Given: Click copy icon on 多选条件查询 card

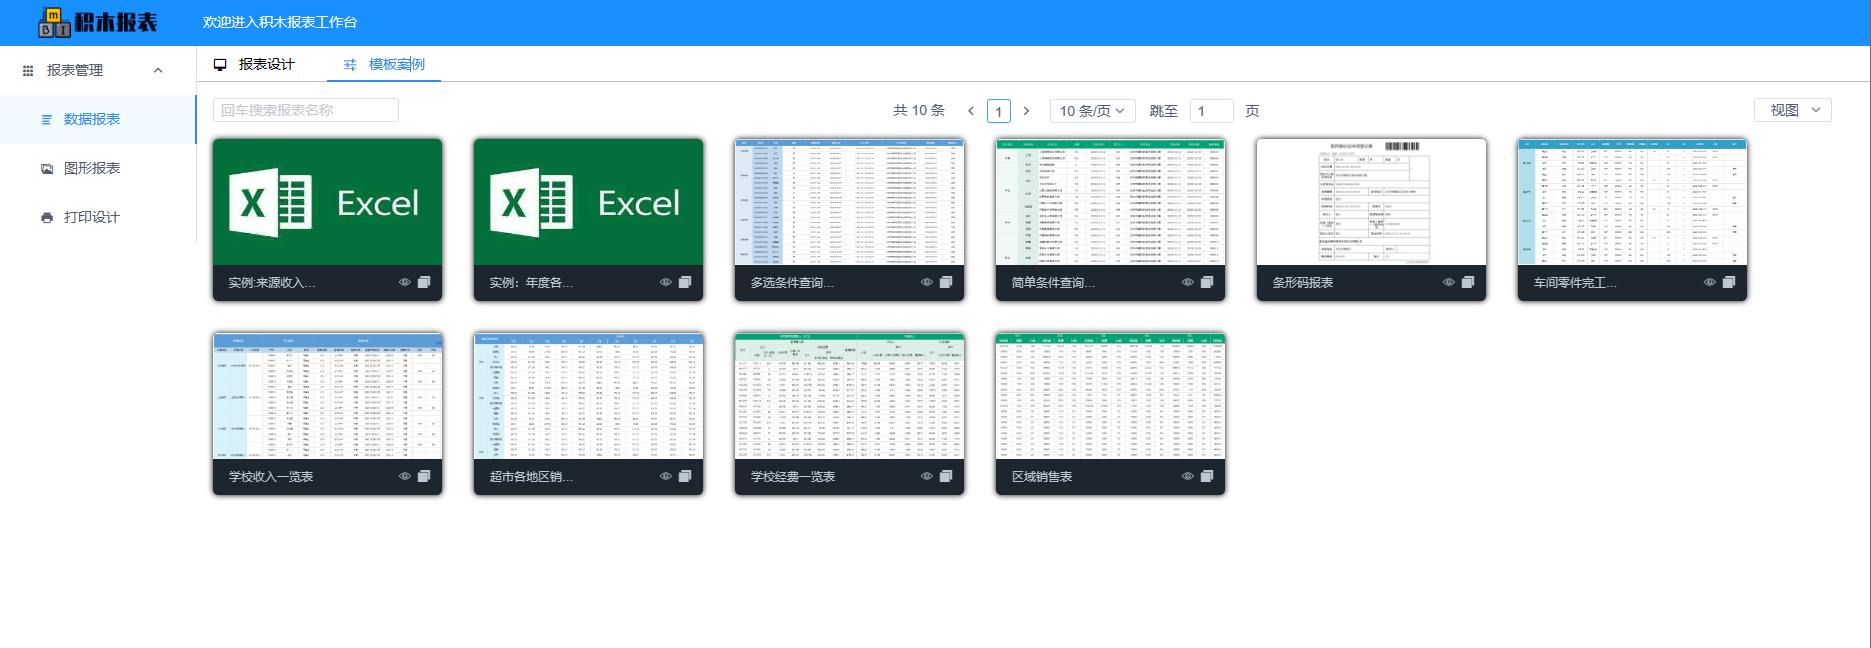Looking at the screenshot, I should (x=945, y=283).
